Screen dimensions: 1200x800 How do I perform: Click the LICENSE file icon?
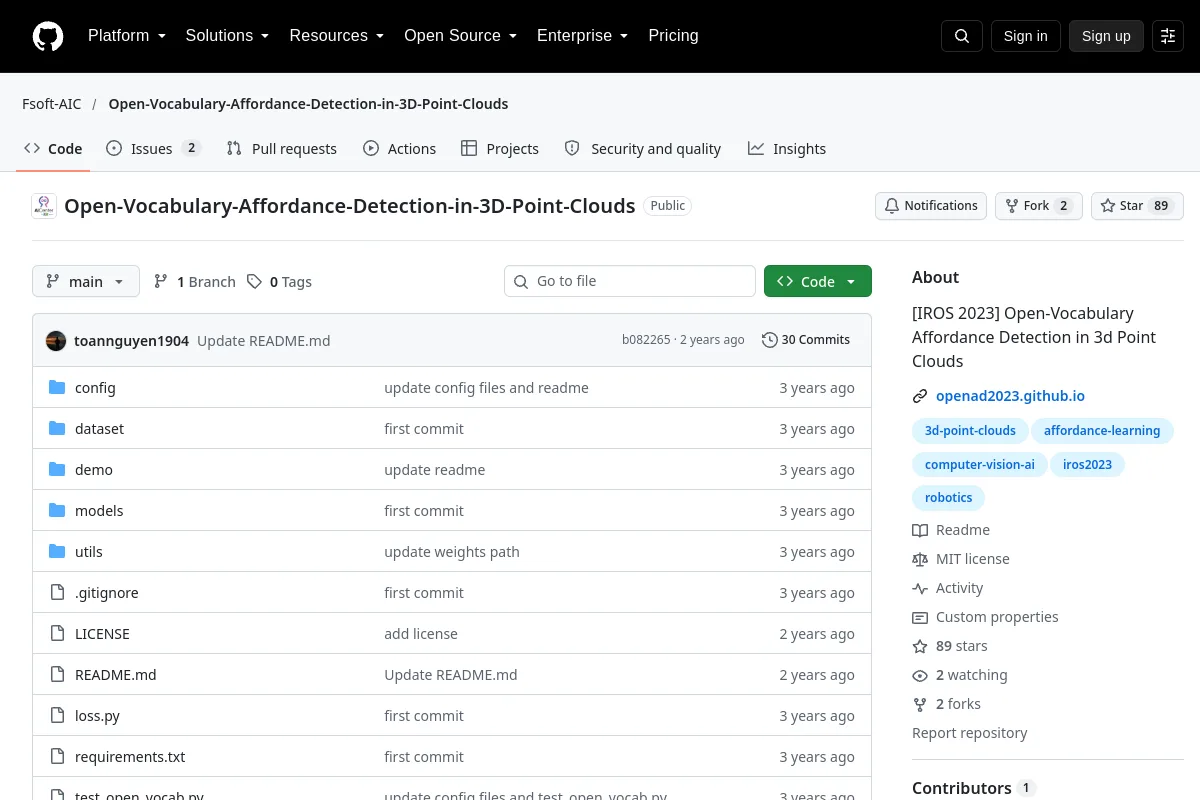(57, 634)
